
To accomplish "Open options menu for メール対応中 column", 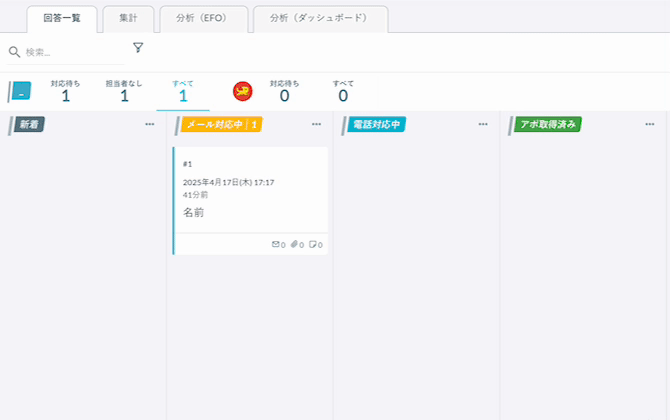I will (316, 124).
